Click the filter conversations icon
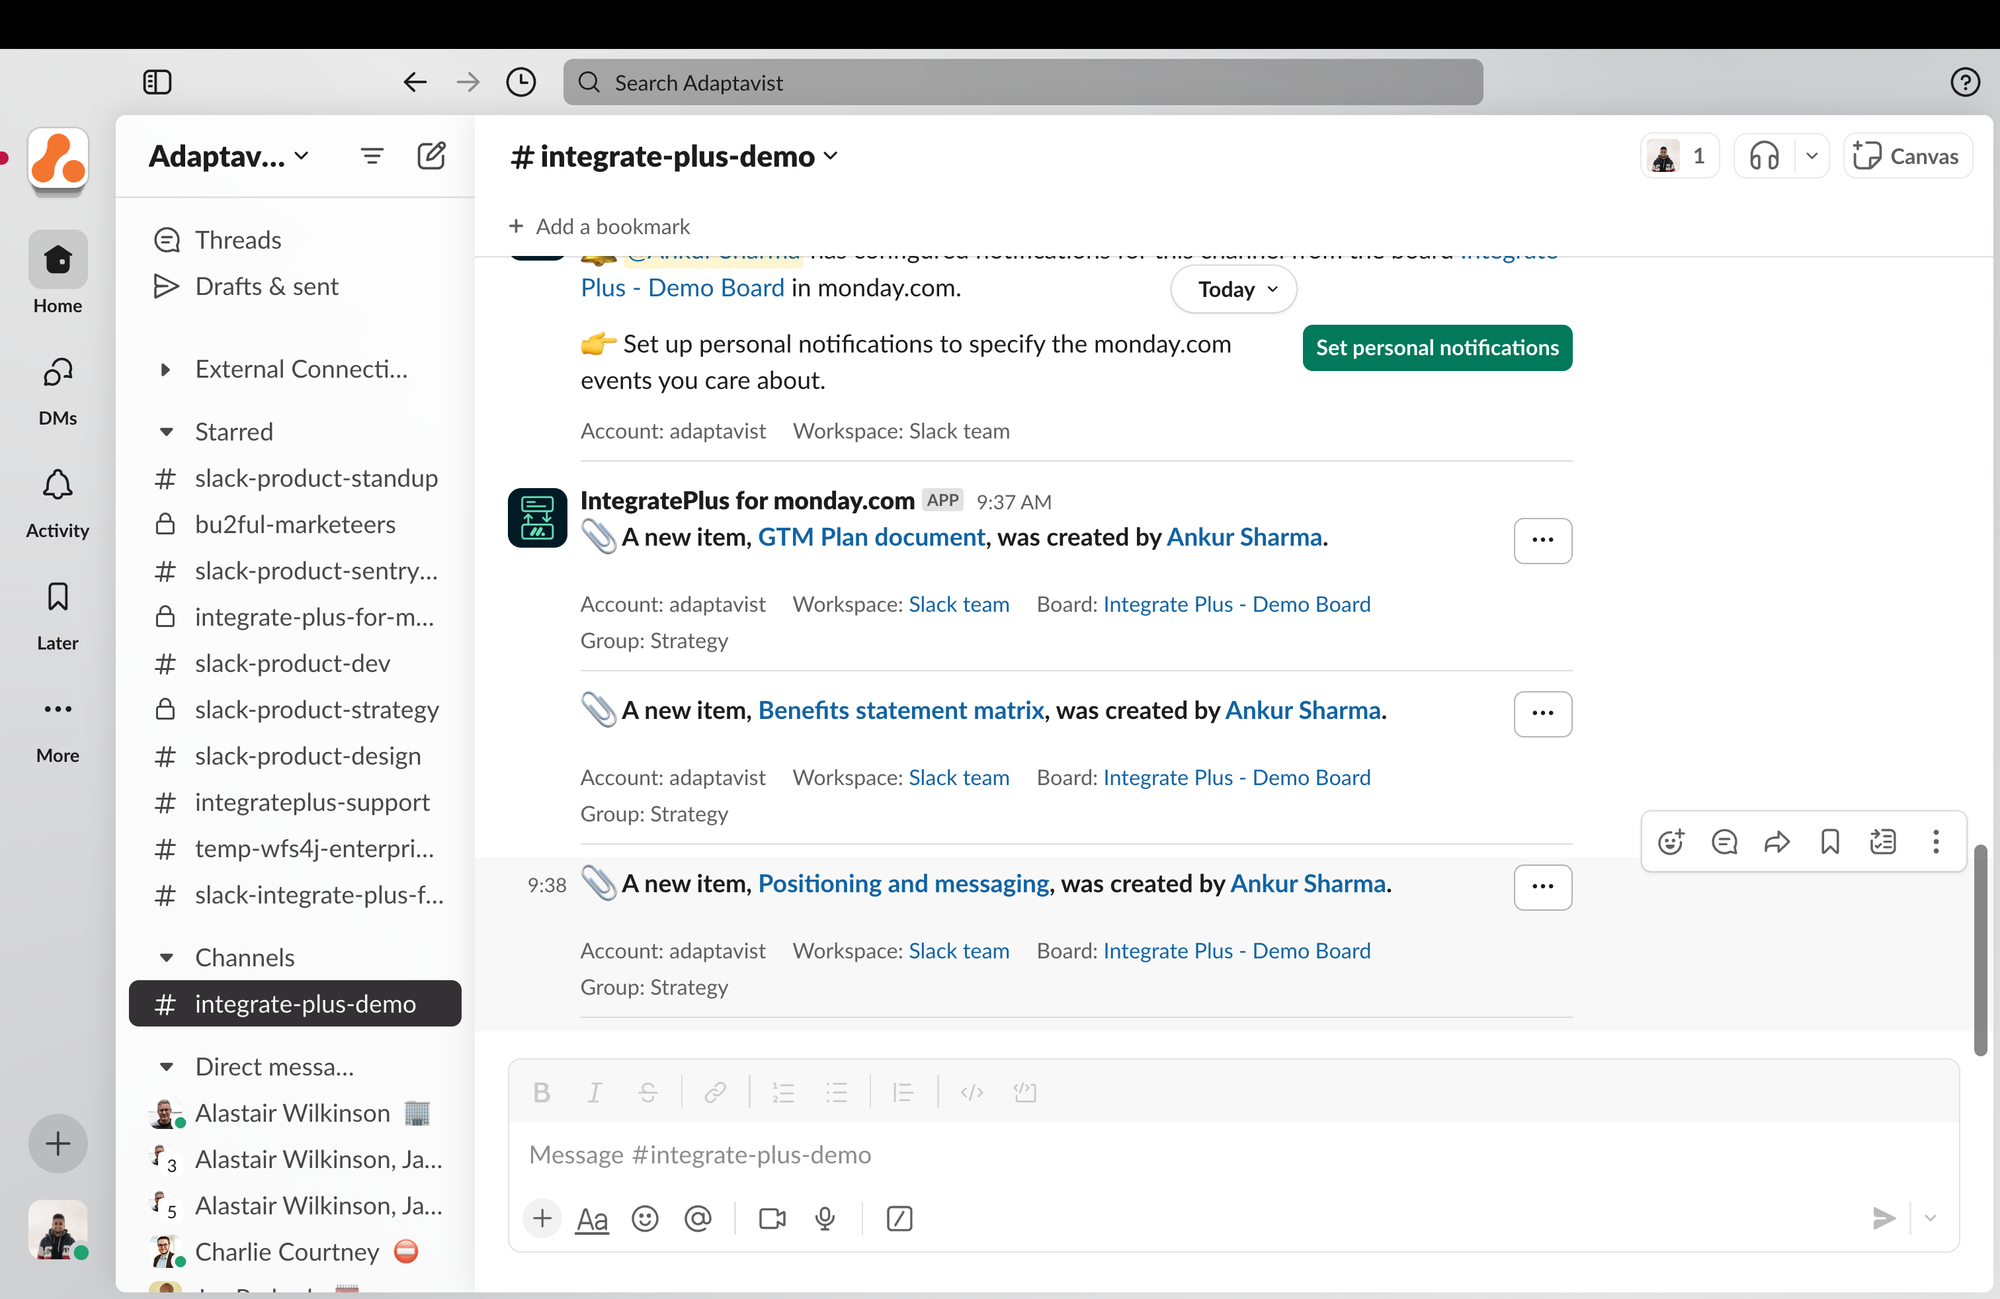 372,156
